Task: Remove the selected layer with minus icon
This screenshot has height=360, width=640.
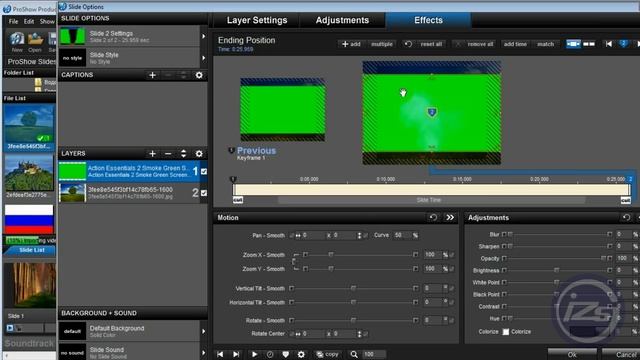Action: coord(168,153)
